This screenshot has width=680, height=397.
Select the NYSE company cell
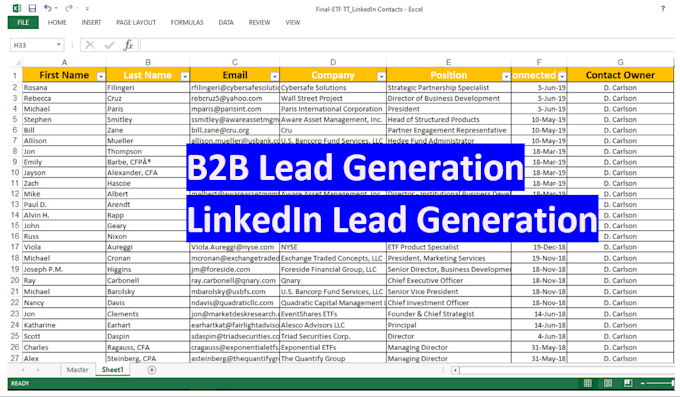coord(333,247)
